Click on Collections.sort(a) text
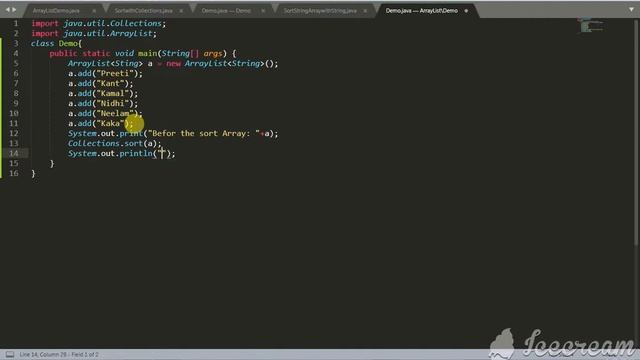The image size is (640, 360). 113,143
